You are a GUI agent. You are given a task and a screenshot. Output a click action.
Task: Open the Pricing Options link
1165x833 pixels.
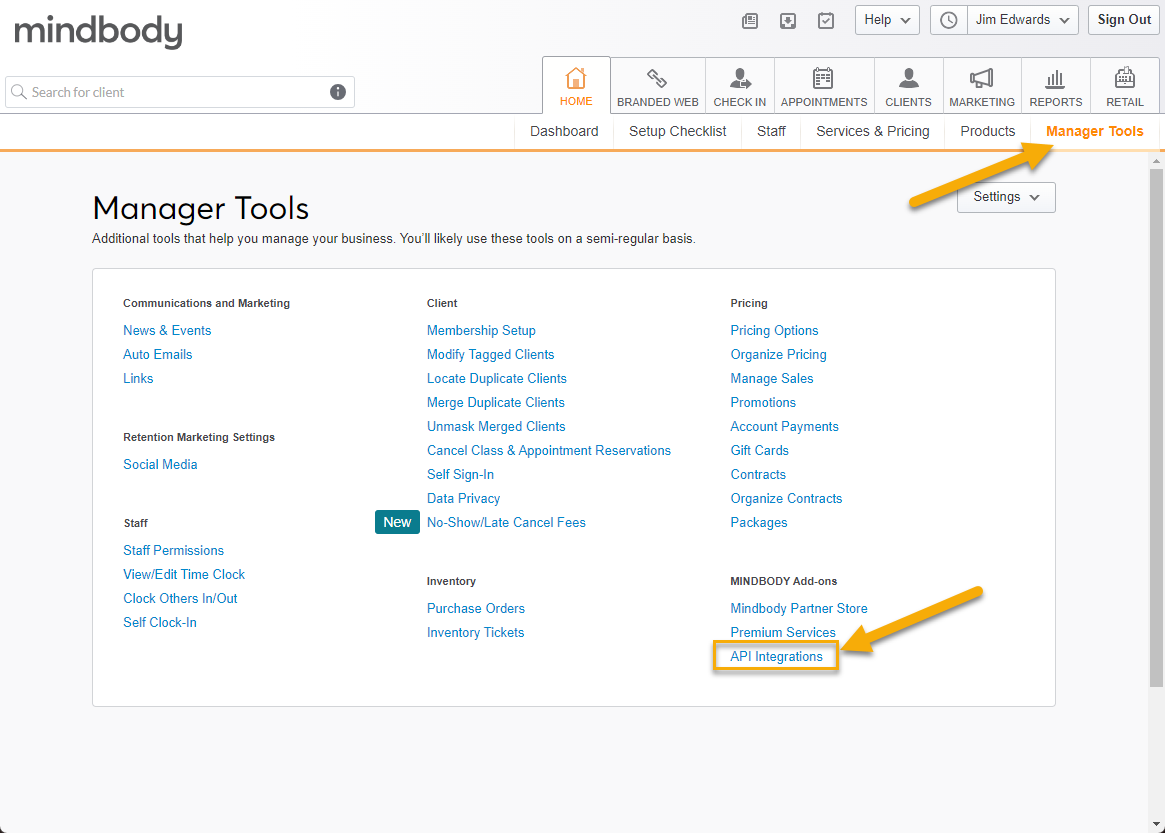click(774, 331)
